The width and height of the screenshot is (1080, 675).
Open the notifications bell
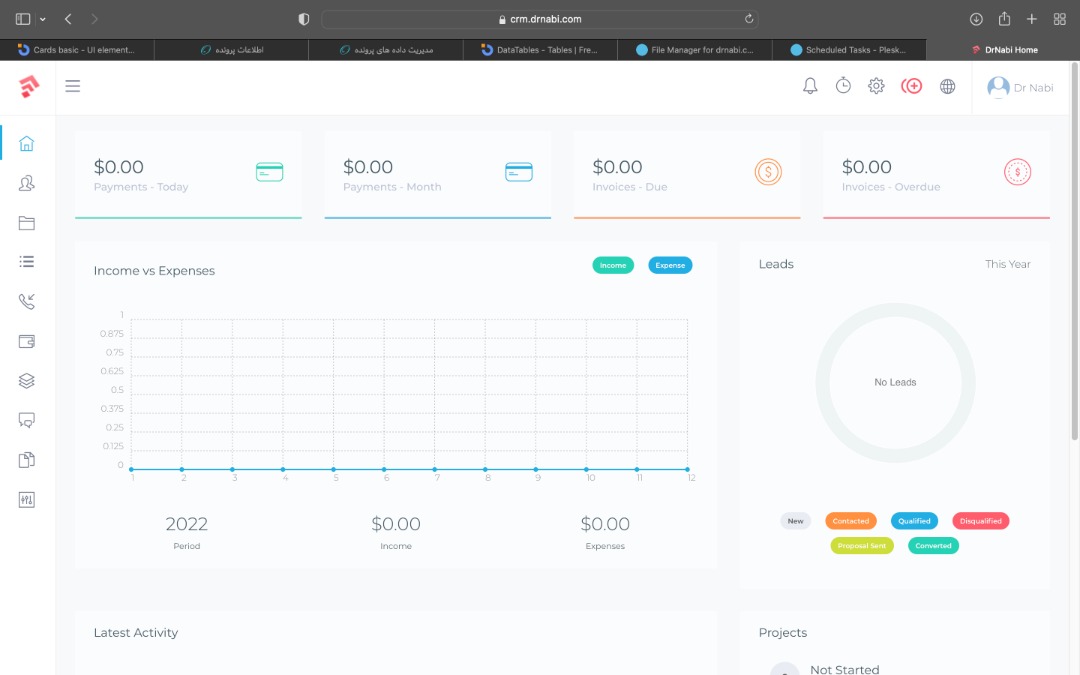coord(810,86)
